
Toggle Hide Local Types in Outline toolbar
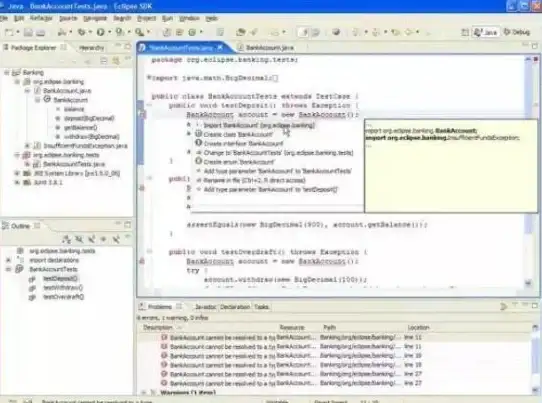point(116,239)
